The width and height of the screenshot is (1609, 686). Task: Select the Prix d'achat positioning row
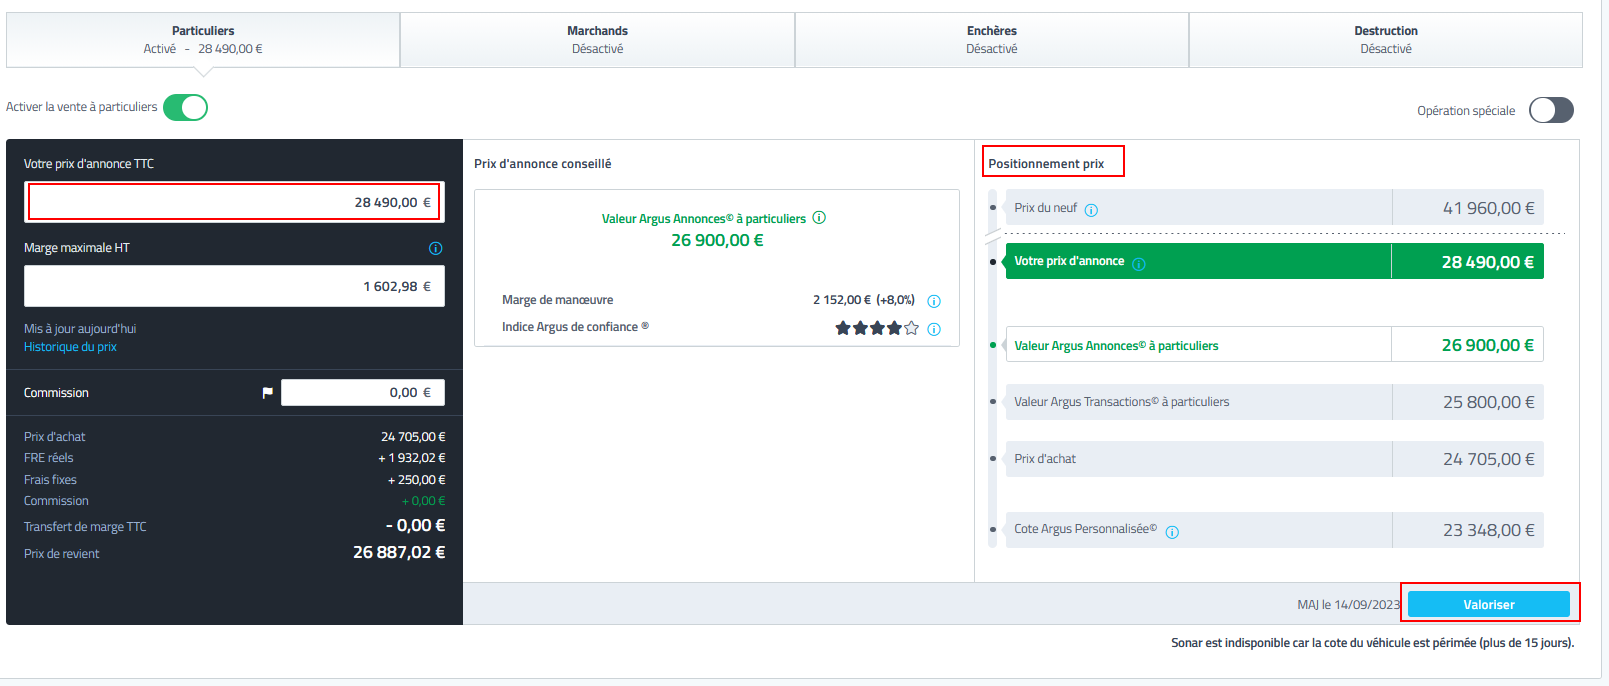1274,459
